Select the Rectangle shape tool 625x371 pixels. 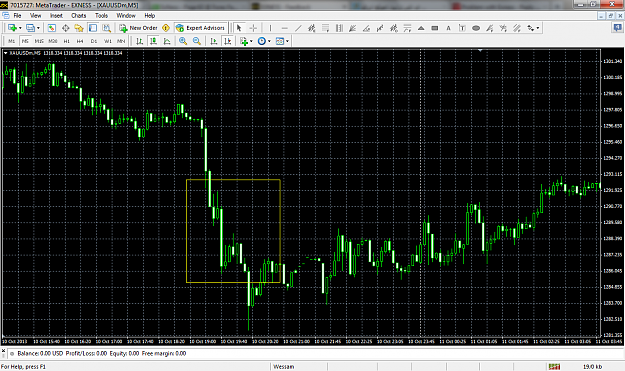click(x=435, y=28)
